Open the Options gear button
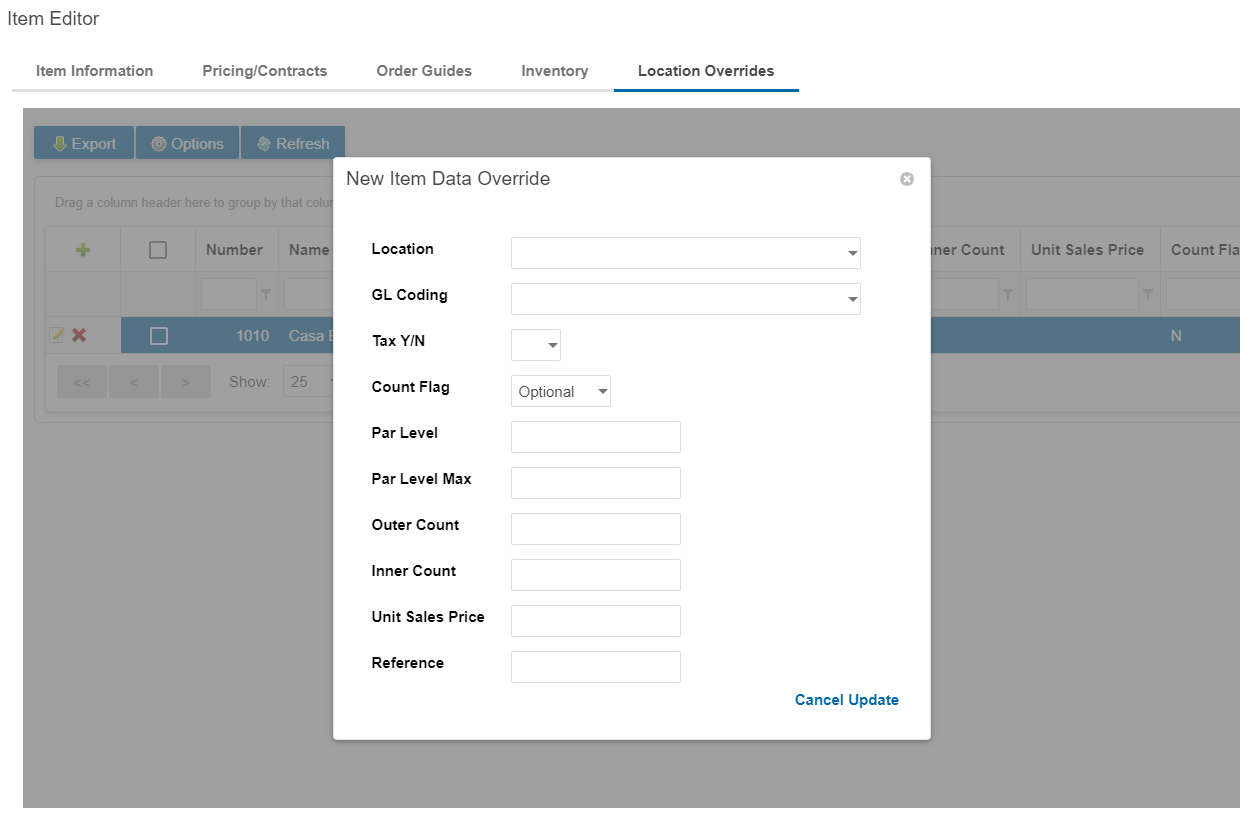Viewport: 1256px width, 825px height. click(x=187, y=143)
